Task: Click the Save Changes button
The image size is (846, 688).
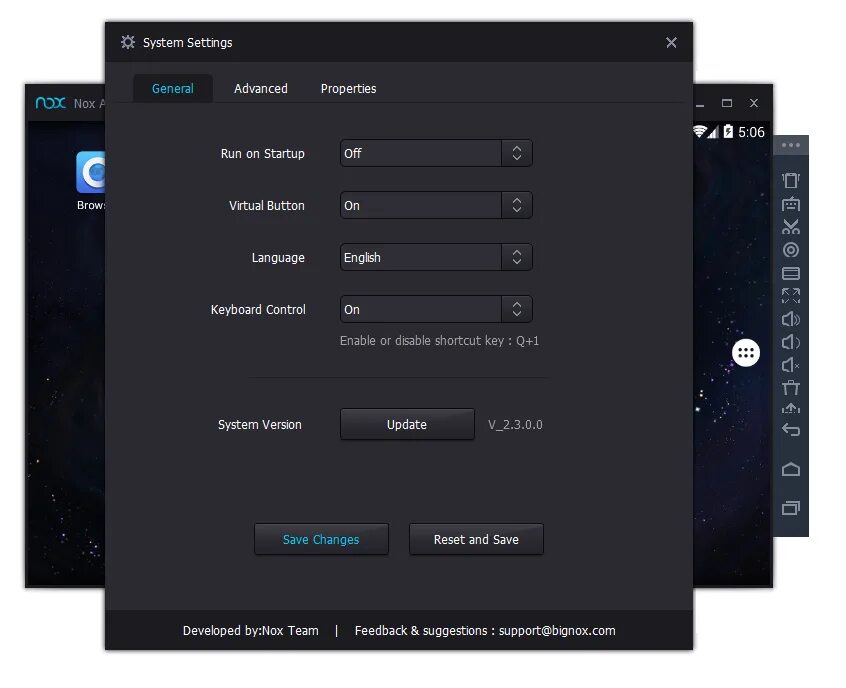Action: pos(321,539)
